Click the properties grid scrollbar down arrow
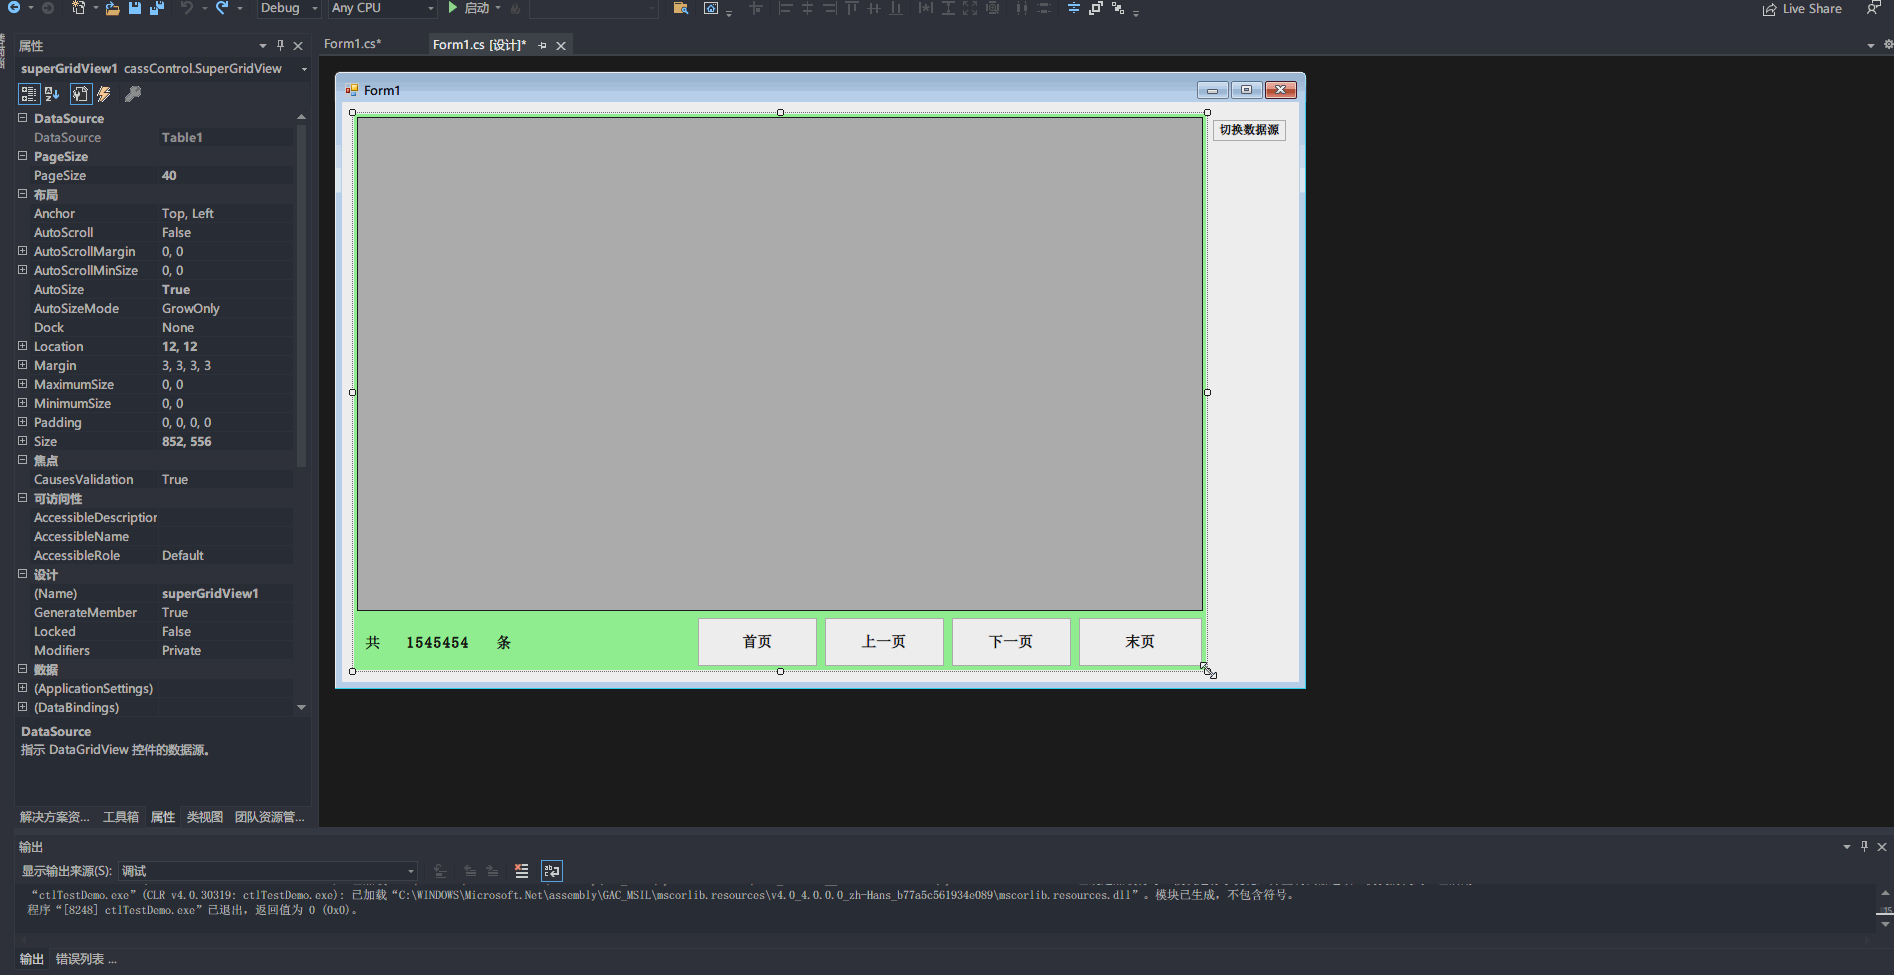This screenshot has height=975, width=1894. pos(301,707)
